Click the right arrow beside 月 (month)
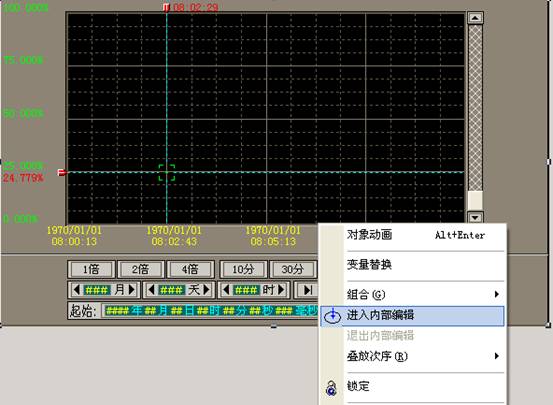Viewport: 553px width, 405px height. 132,290
